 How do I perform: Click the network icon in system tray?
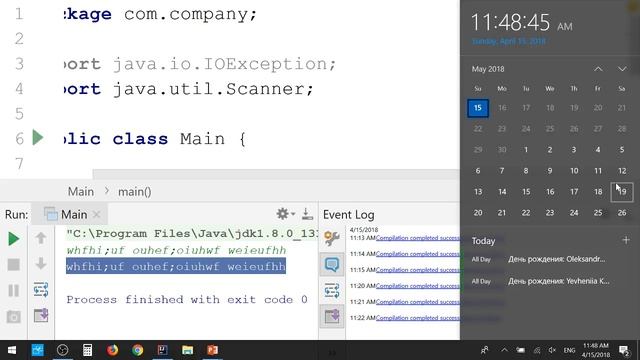point(537,350)
